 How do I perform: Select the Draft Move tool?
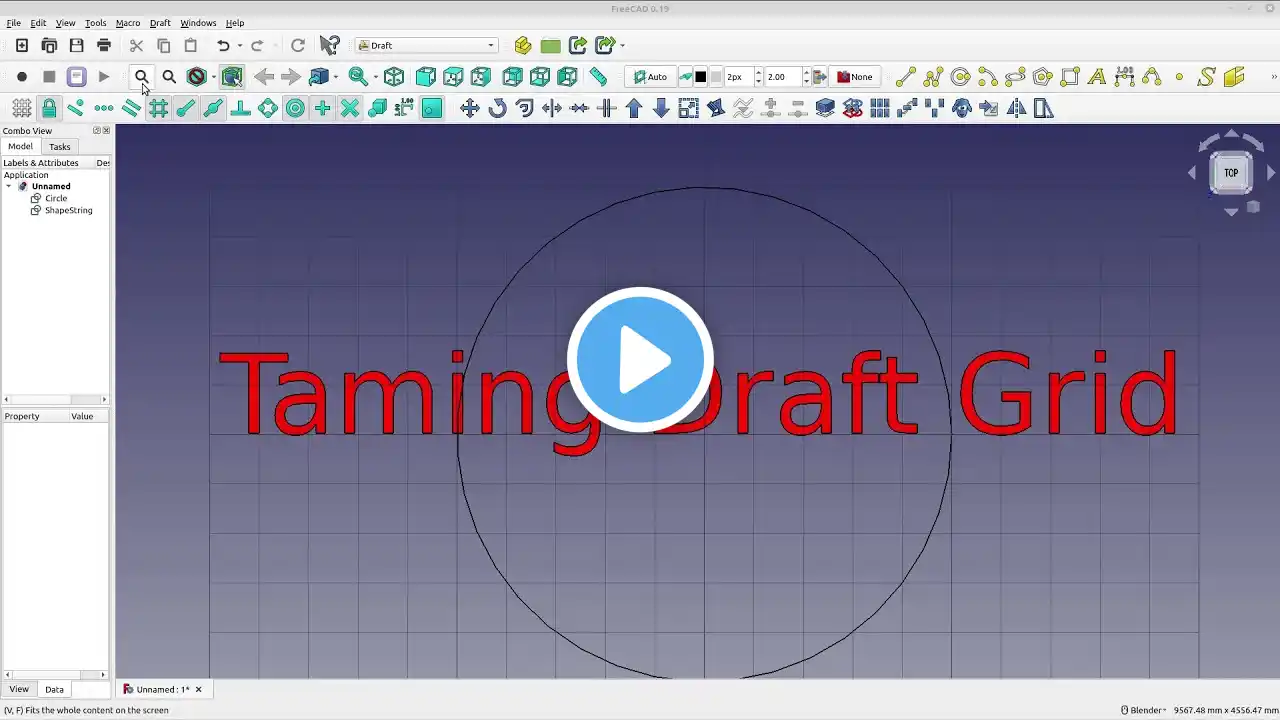[469, 108]
